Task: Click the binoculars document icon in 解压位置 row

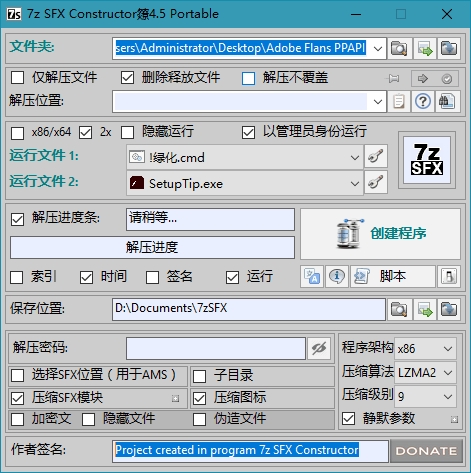Action: coord(447,101)
